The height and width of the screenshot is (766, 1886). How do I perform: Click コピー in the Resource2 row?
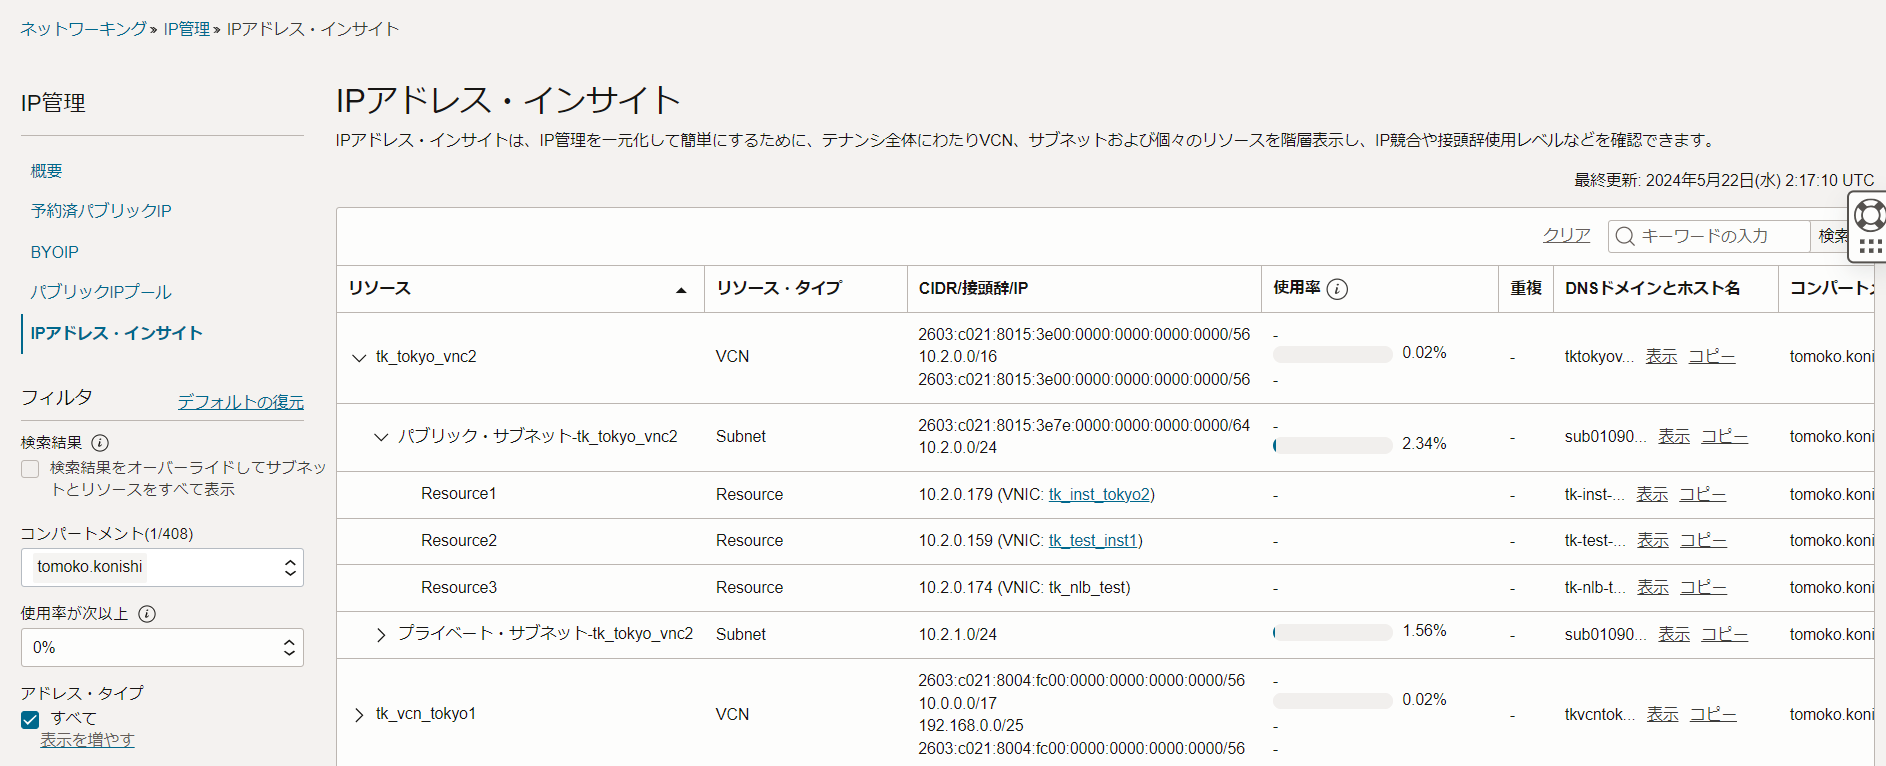coord(1703,540)
